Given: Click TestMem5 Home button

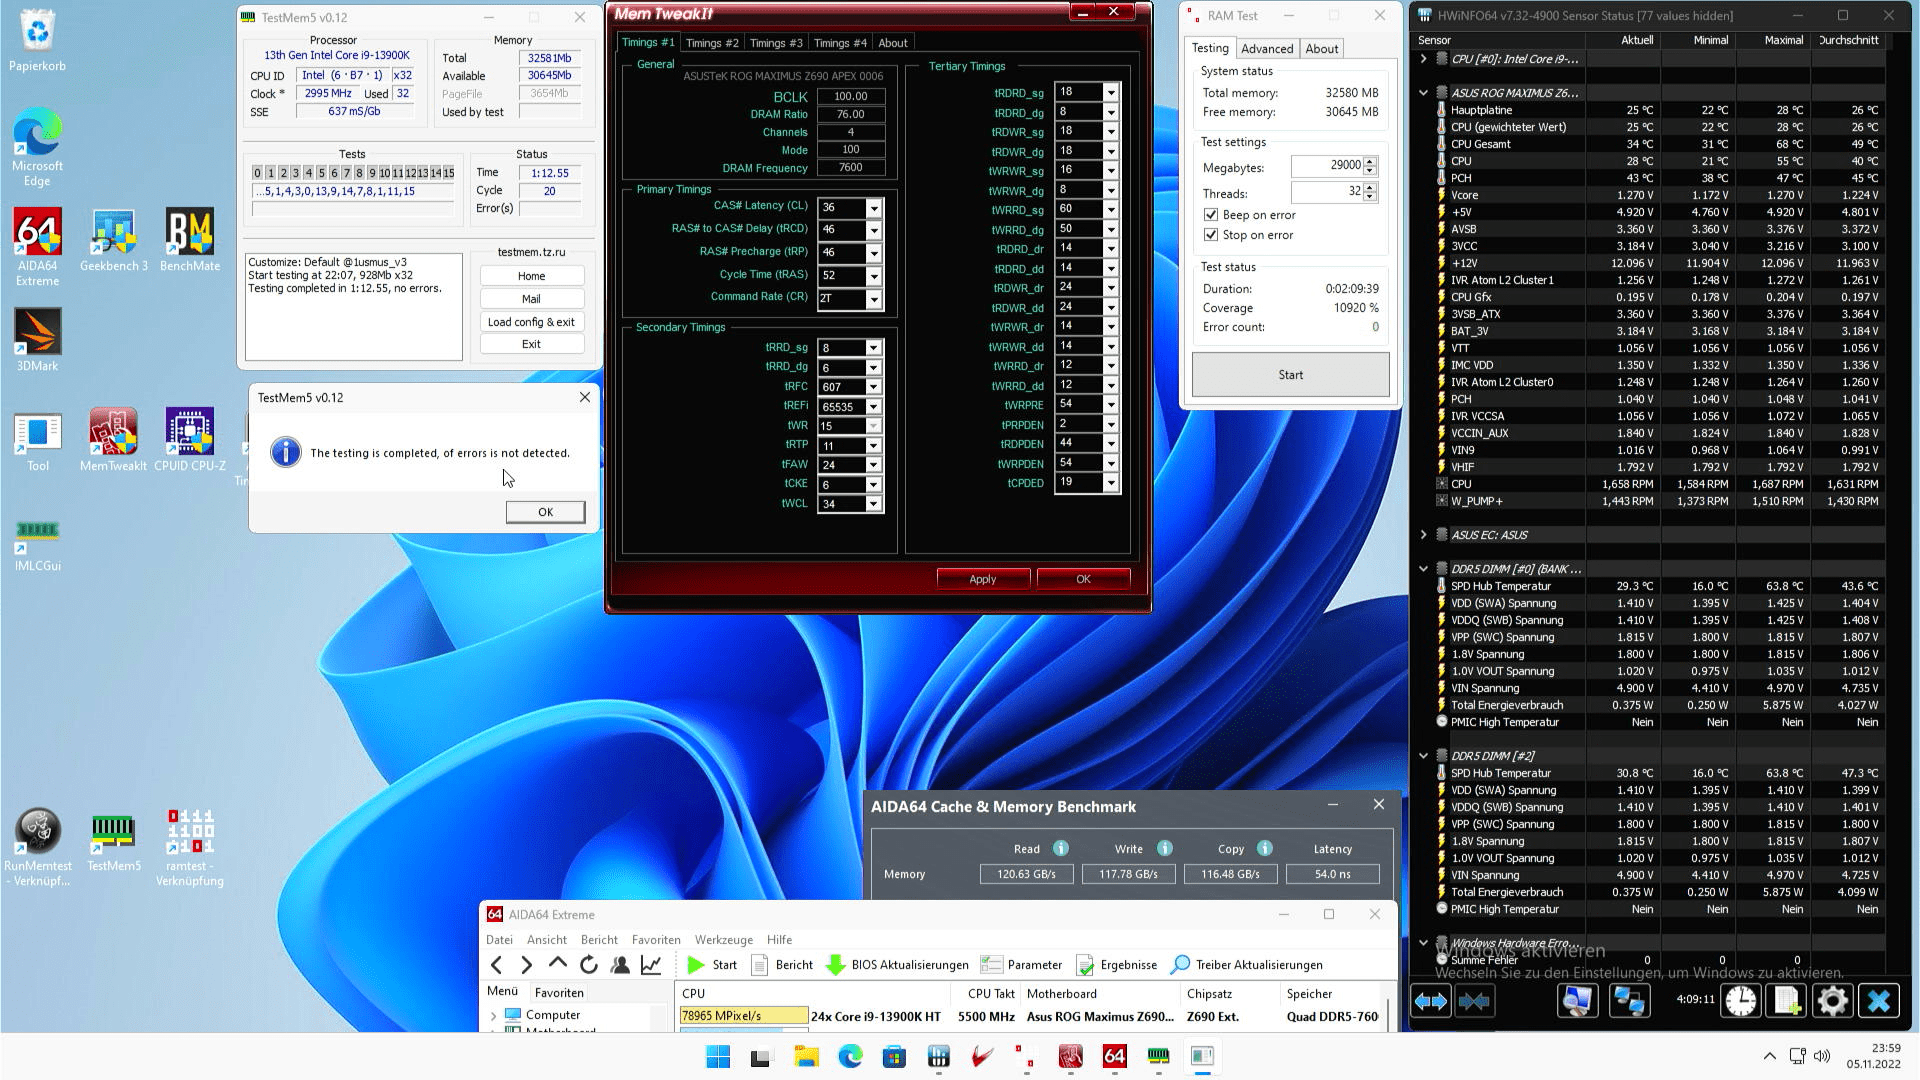Looking at the screenshot, I should pyautogui.click(x=531, y=276).
